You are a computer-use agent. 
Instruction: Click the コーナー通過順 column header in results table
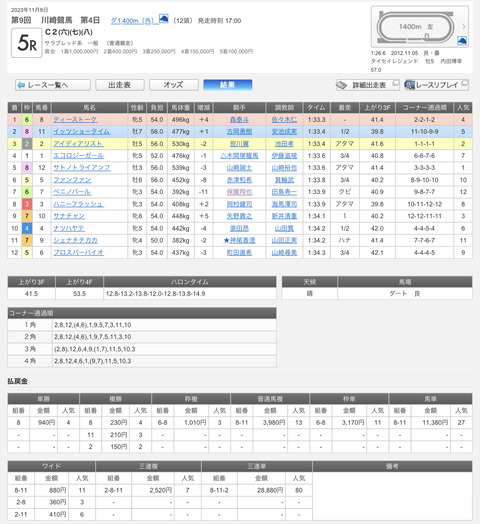pyautogui.click(x=425, y=108)
